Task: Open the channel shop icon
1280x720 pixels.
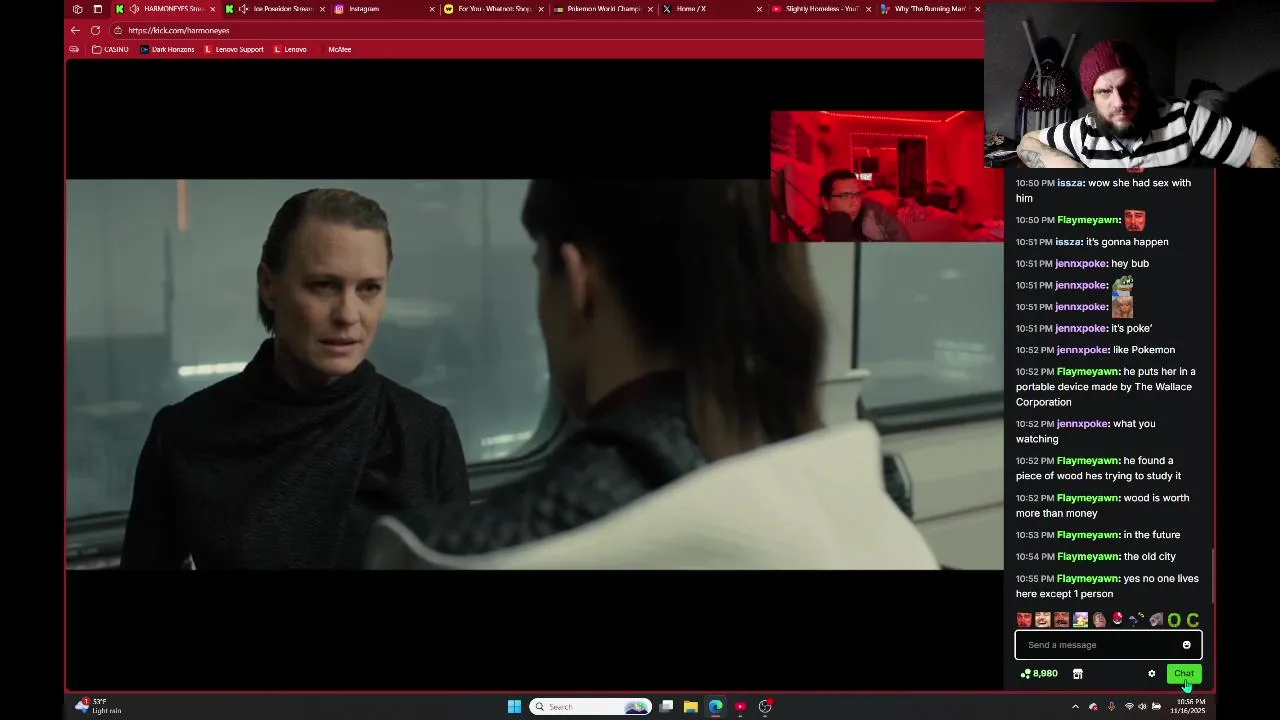Action: tap(1077, 674)
